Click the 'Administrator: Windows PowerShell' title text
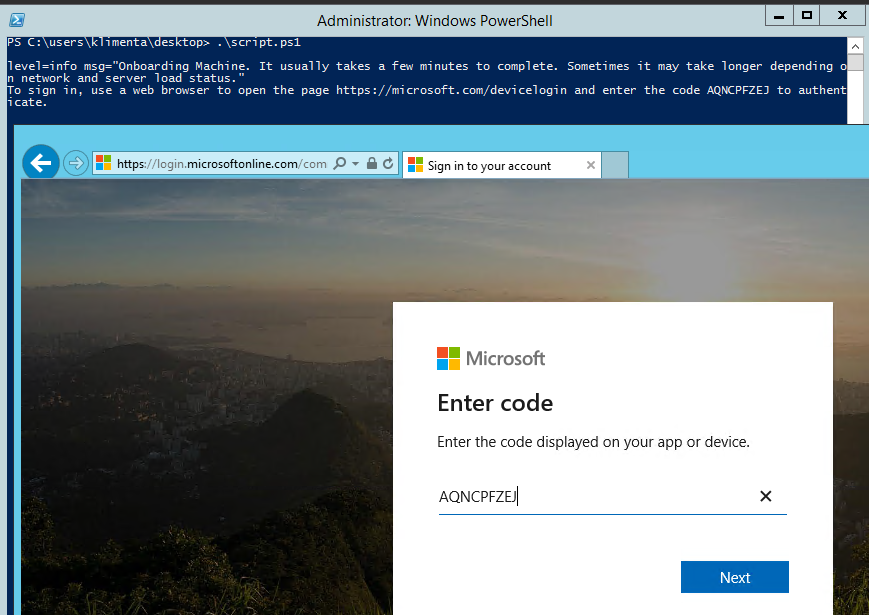The height and width of the screenshot is (615, 869). [x=434, y=21]
